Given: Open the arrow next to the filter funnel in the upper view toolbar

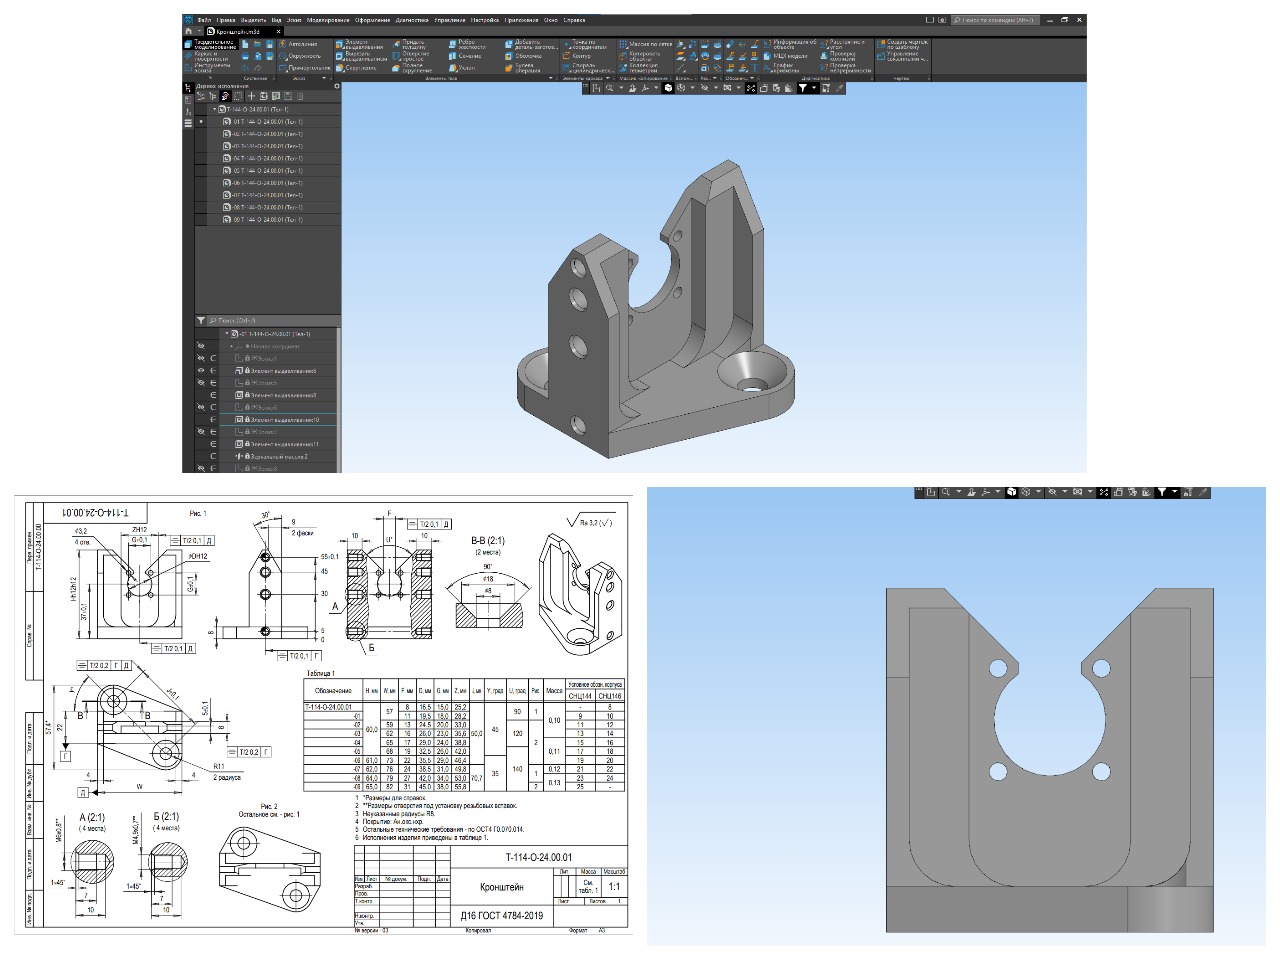Looking at the screenshot, I should pos(814,88).
